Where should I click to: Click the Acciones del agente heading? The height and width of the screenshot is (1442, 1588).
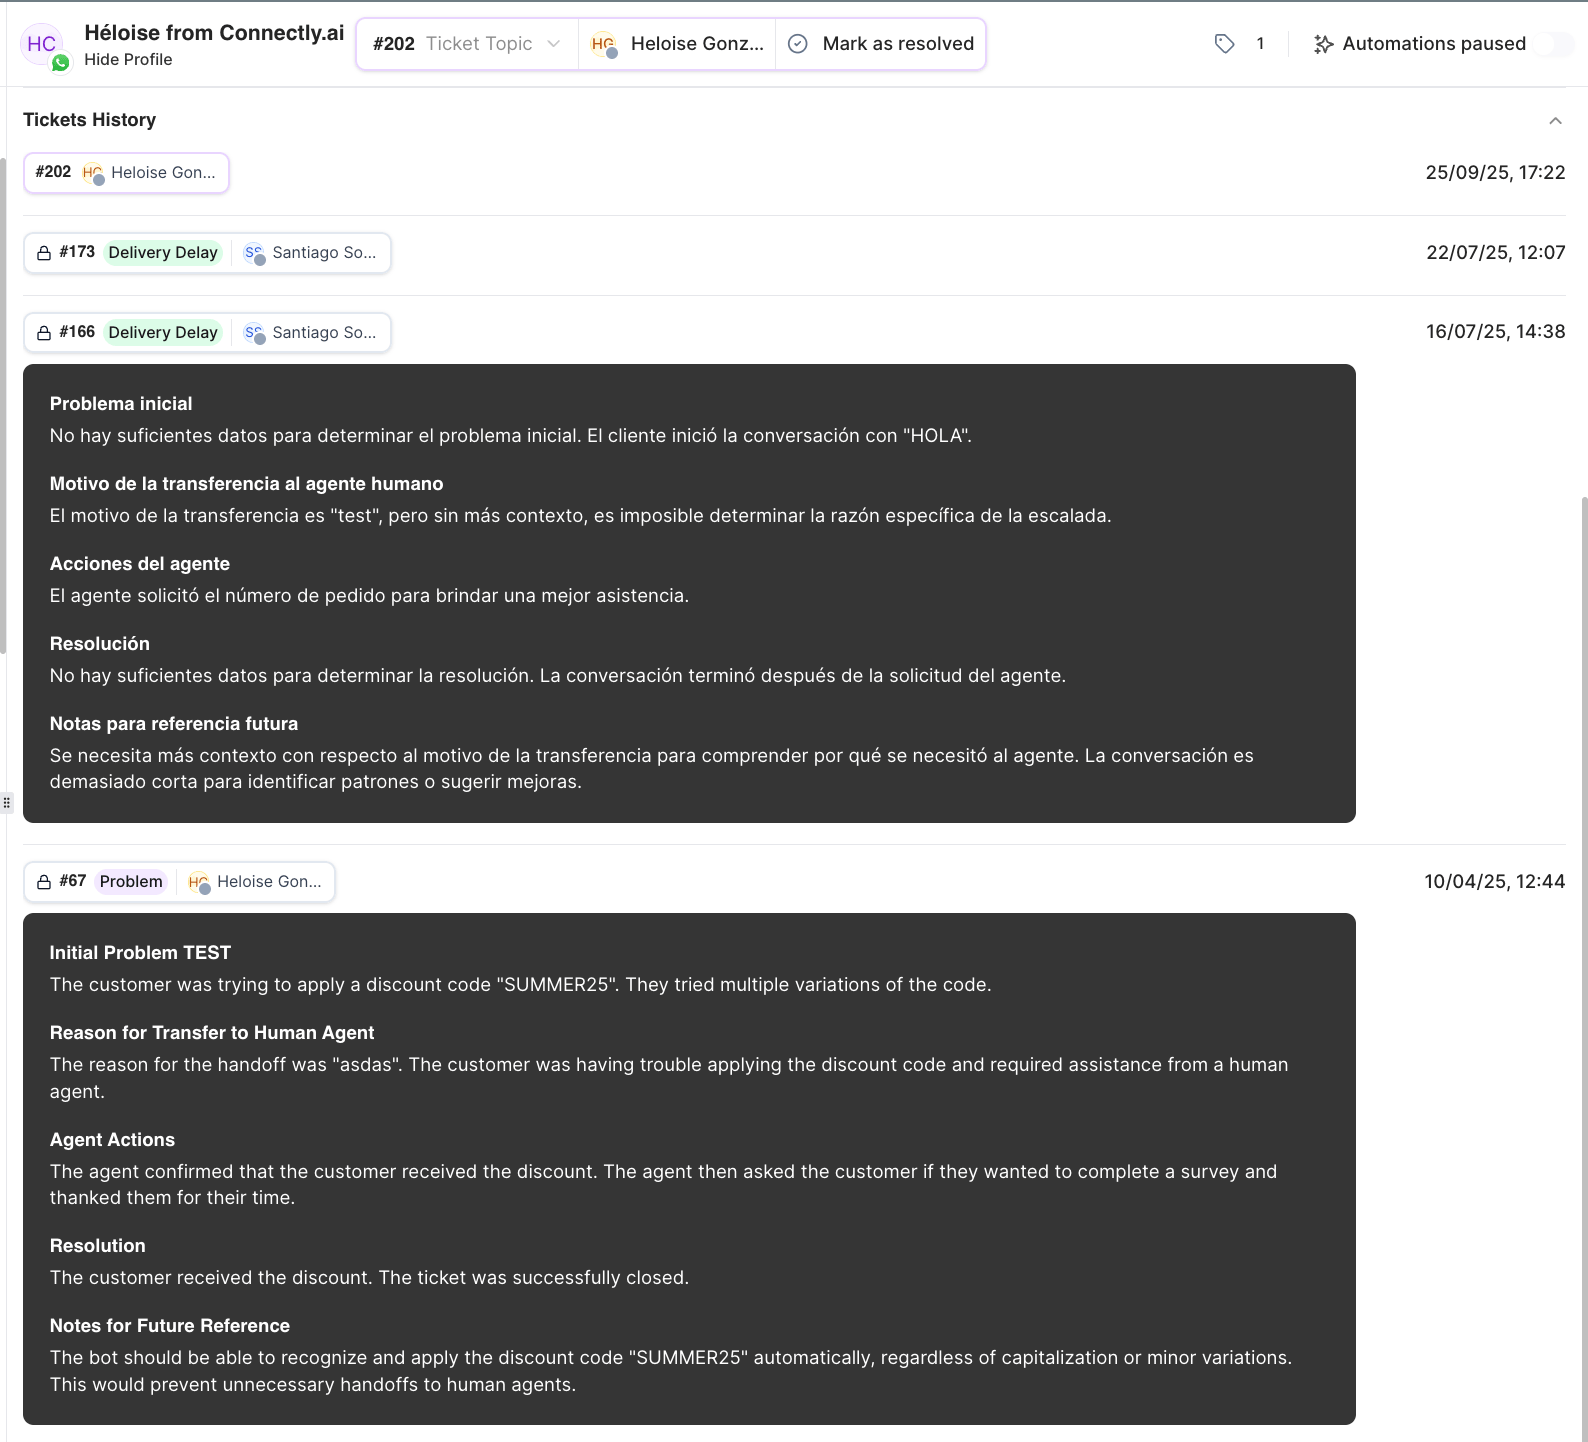click(x=140, y=564)
